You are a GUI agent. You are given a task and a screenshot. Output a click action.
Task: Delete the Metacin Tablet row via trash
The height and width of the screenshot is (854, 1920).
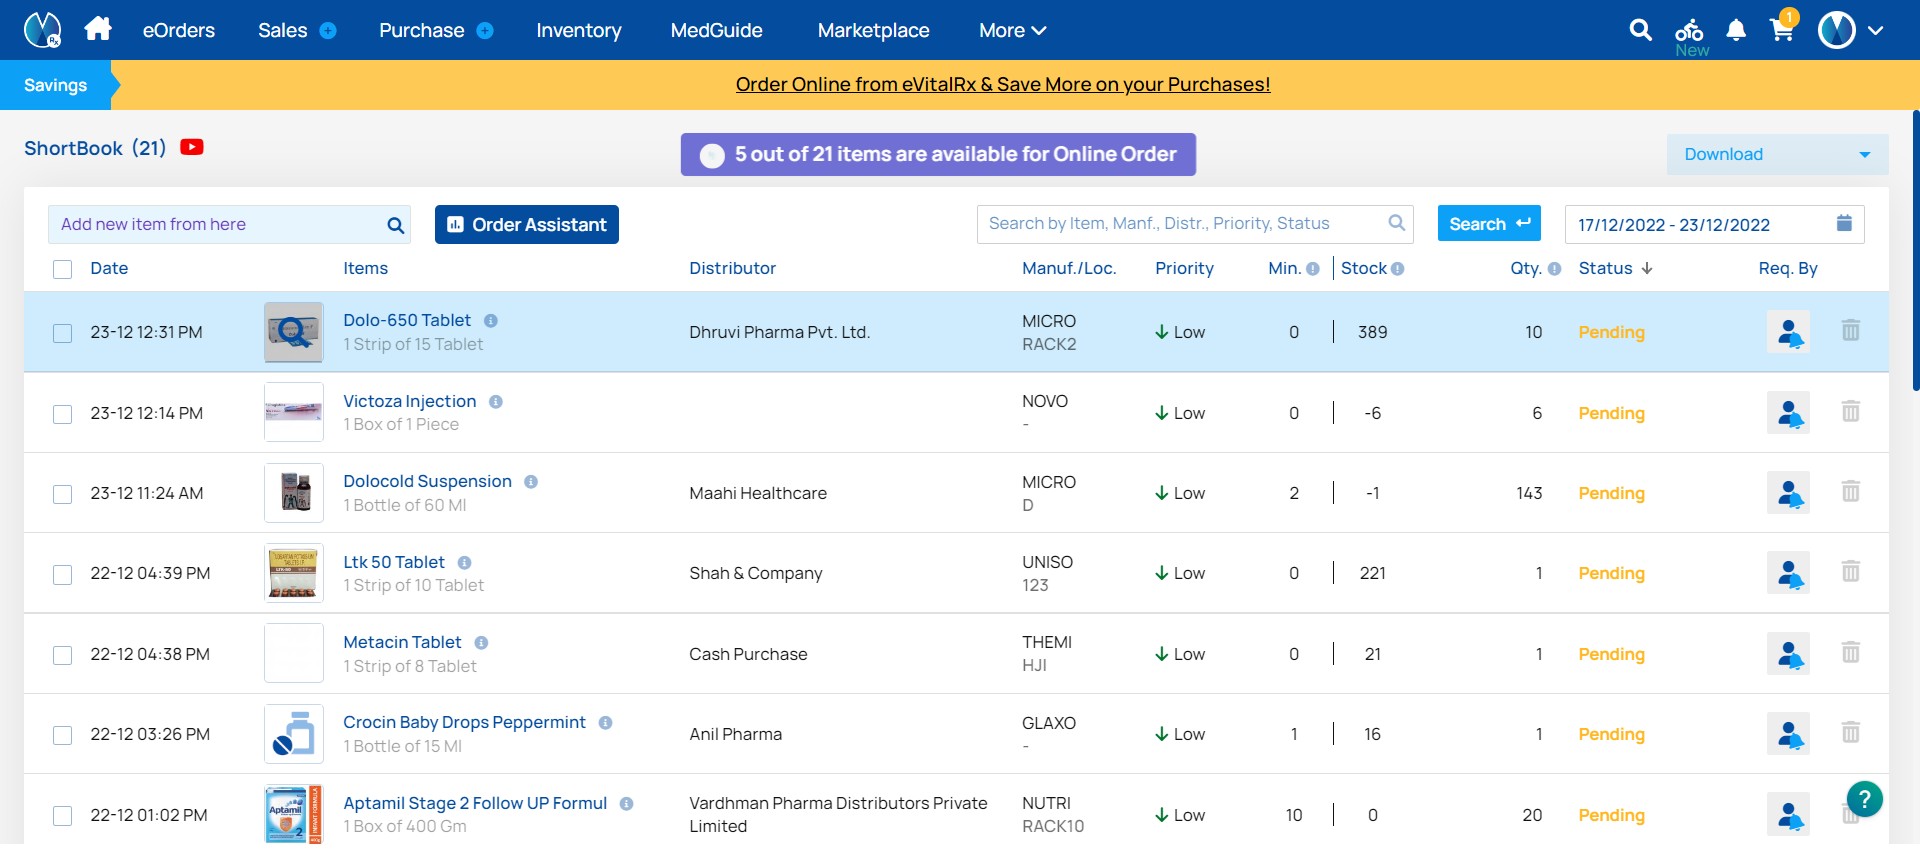tap(1851, 652)
